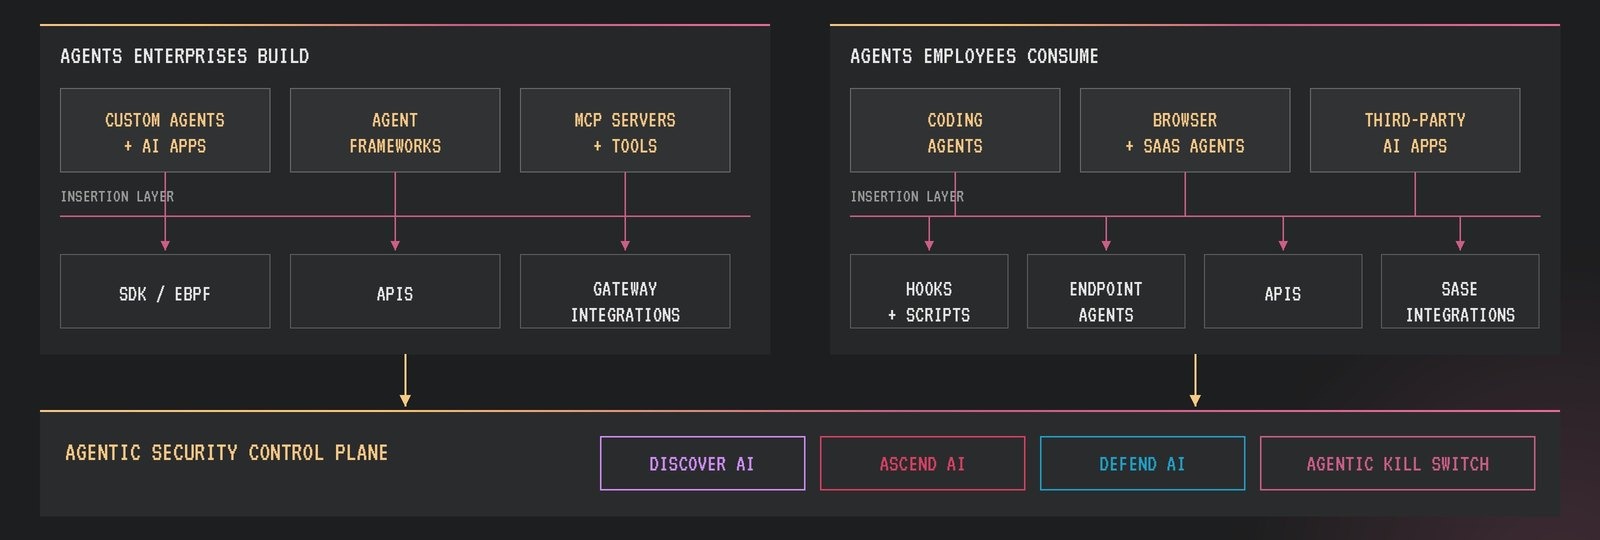
Task: Click the Agents Employees Consume heading
Action: [974, 56]
